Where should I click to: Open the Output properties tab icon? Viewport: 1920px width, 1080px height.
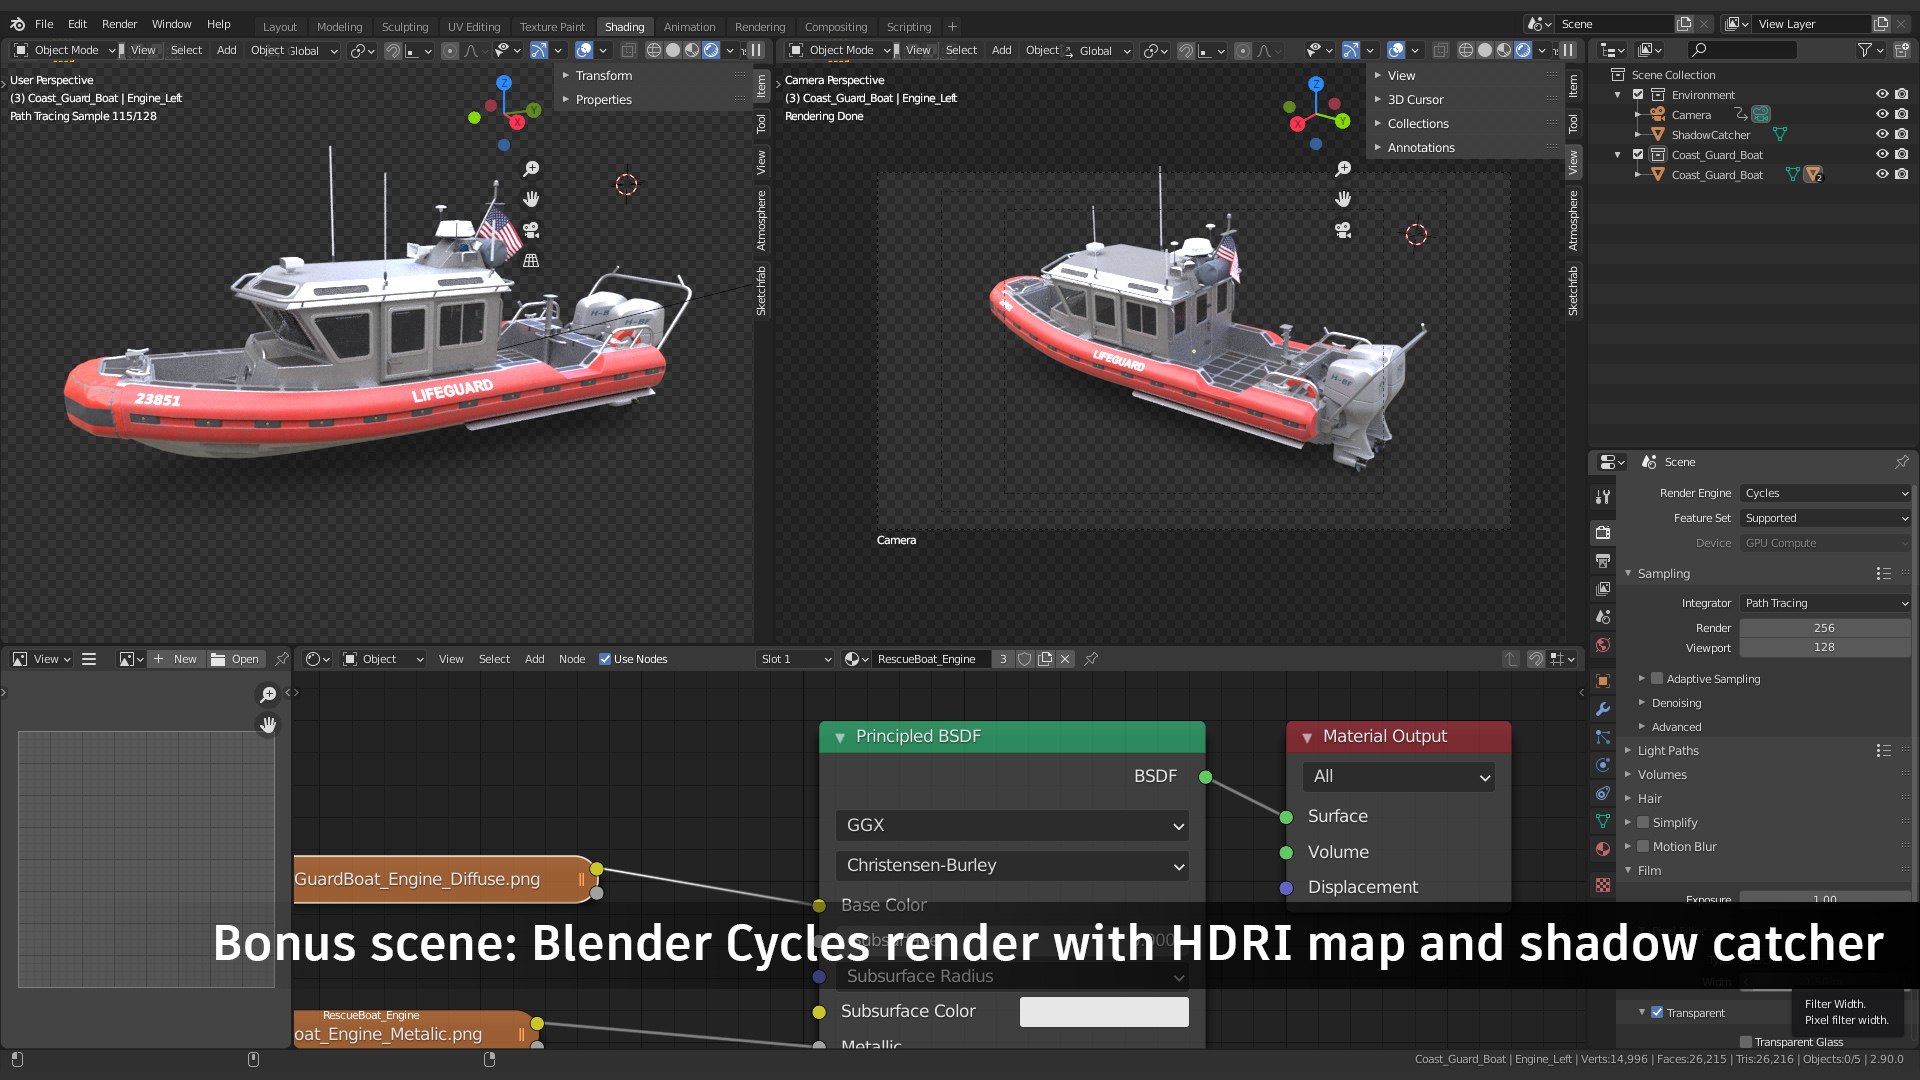(1603, 561)
